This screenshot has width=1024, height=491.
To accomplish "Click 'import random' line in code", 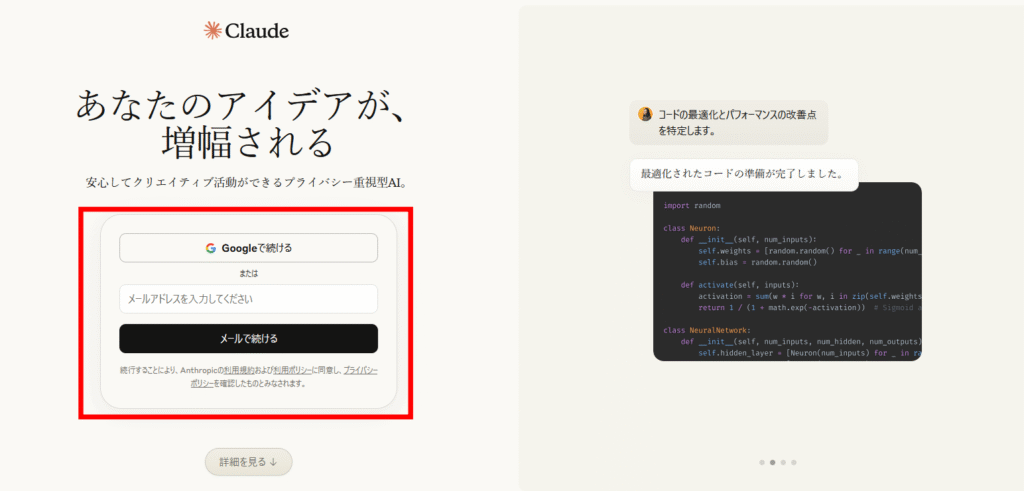I will pyautogui.click(x=692, y=205).
